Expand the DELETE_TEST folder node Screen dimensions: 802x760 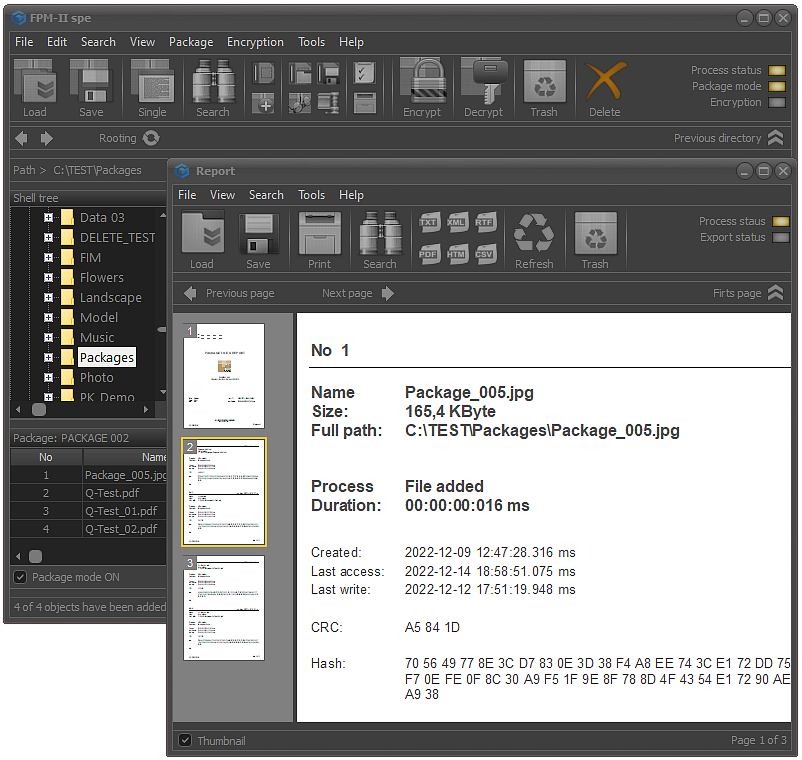click(x=48, y=238)
